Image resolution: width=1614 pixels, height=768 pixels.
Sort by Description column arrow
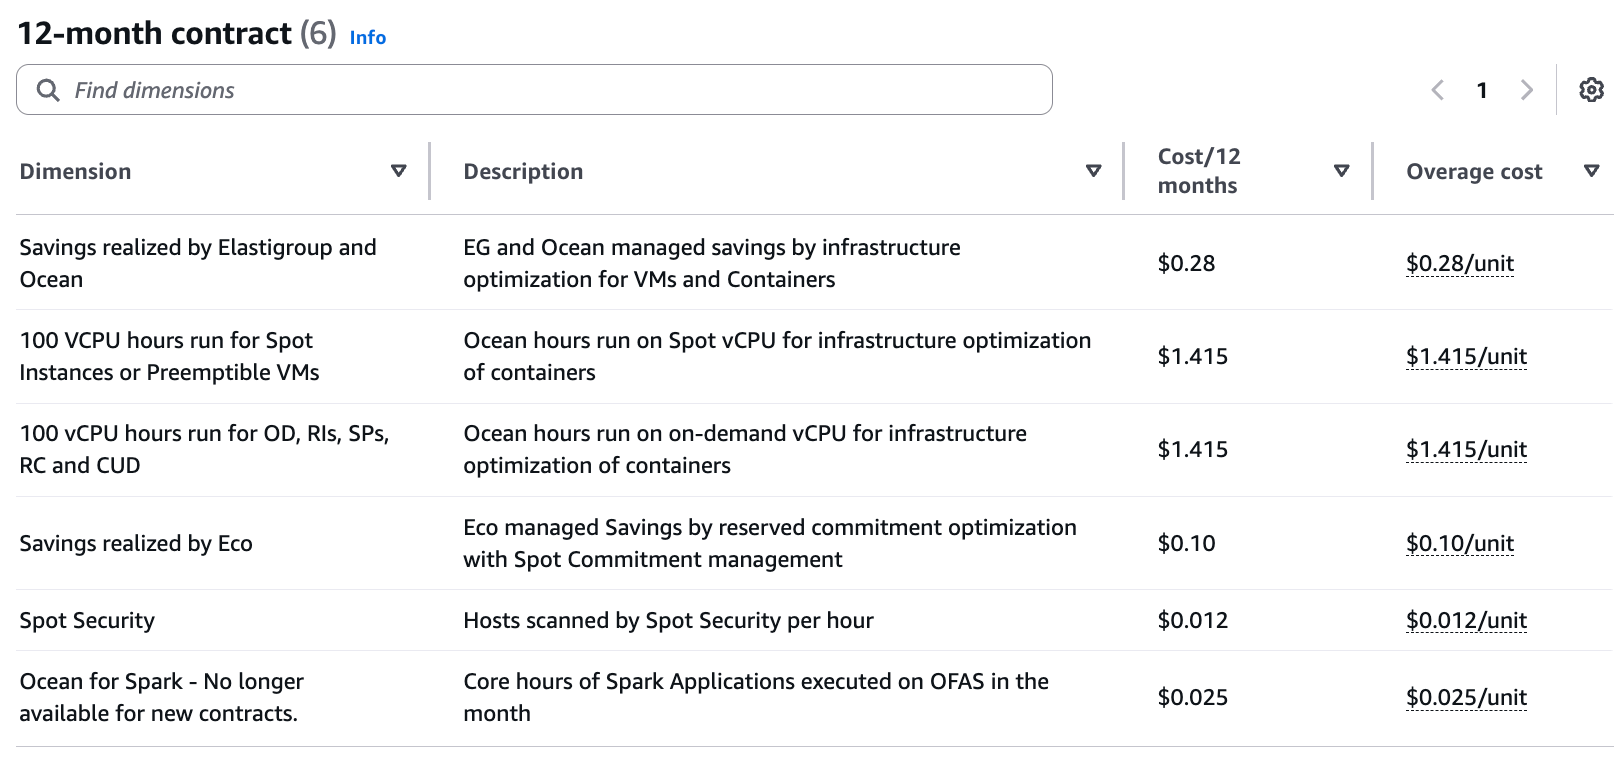[x=1093, y=171]
